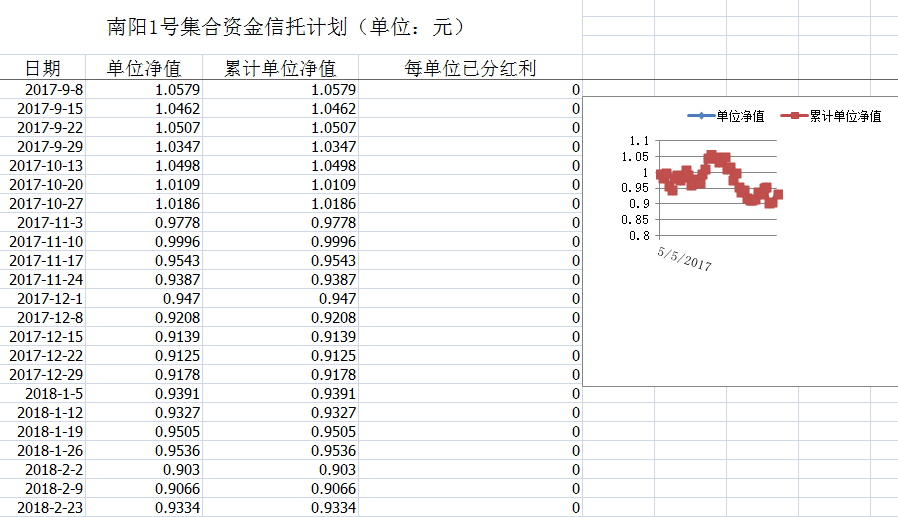Select the dividend value for 2017-12-29
Viewport: 898px width, 517px height.
470,375
